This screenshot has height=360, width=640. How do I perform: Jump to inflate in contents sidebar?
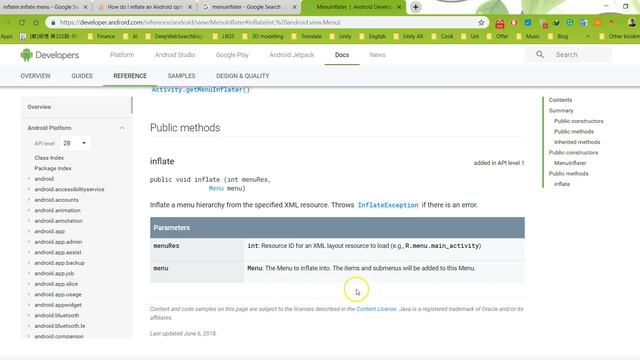tap(562, 184)
